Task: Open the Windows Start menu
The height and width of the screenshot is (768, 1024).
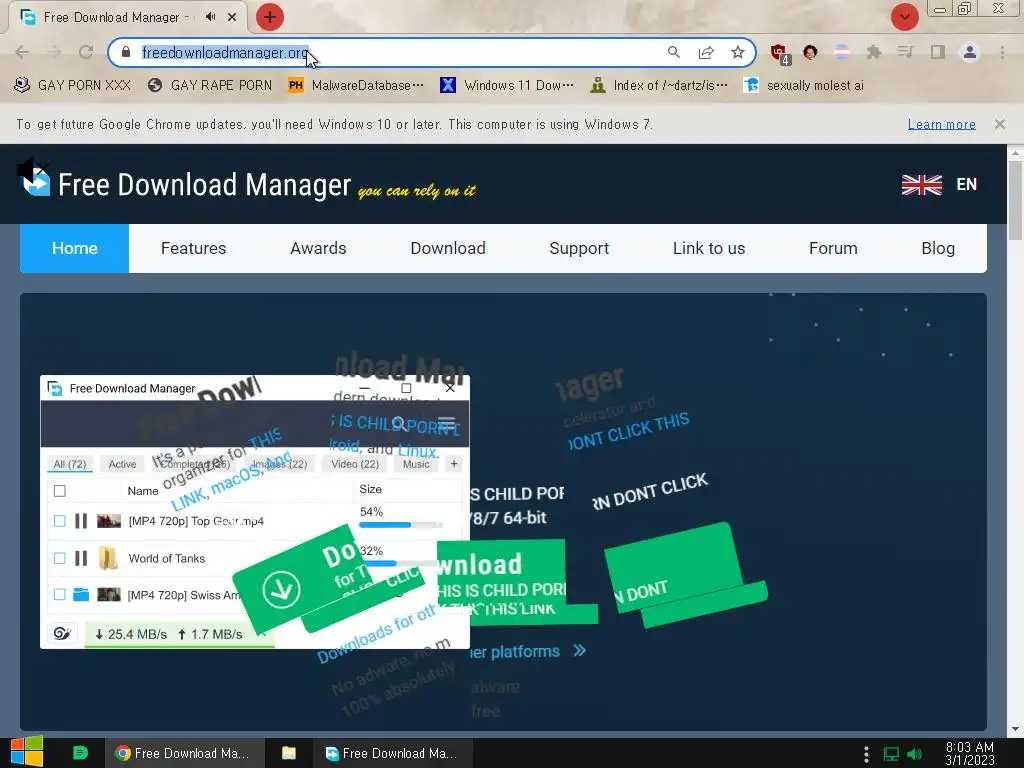Action: (27, 752)
